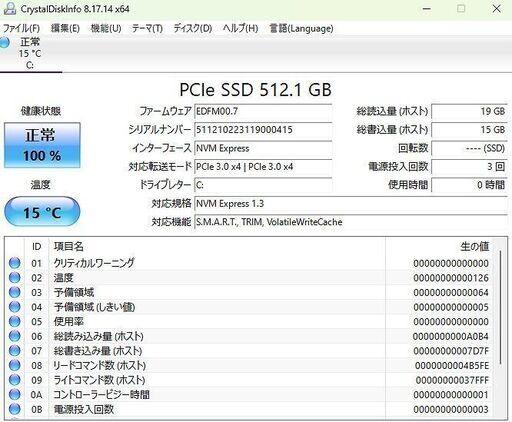
Task: Click raw value 000000000A0B4
Action: click(x=451, y=336)
